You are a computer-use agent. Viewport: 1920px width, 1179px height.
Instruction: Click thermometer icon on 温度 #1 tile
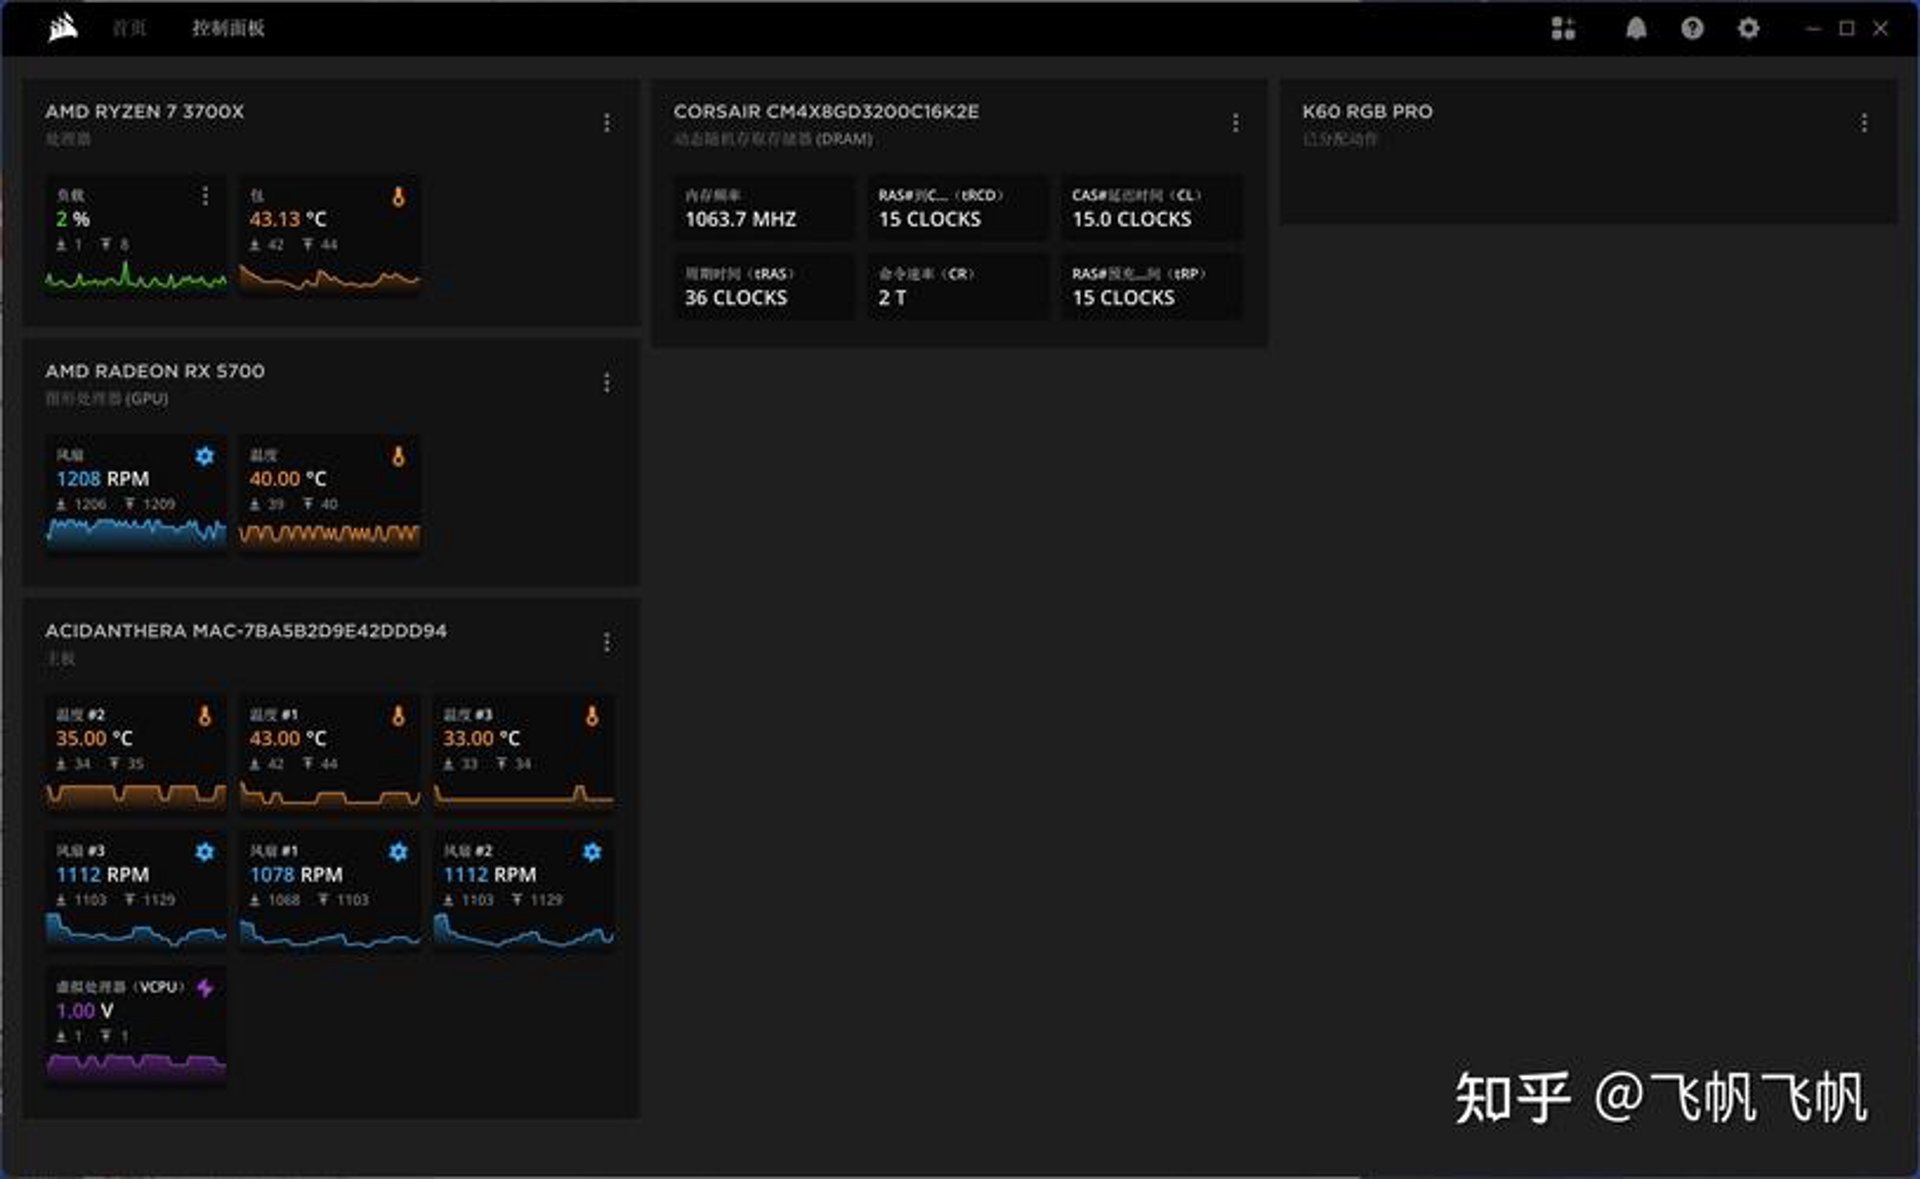click(x=398, y=716)
